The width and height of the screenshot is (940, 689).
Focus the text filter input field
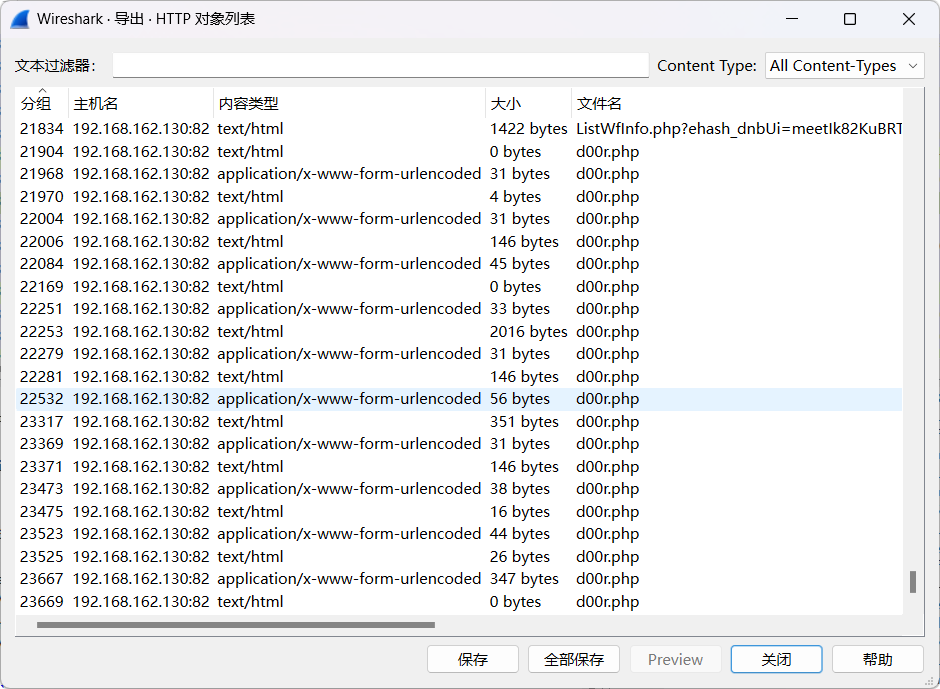coord(381,65)
